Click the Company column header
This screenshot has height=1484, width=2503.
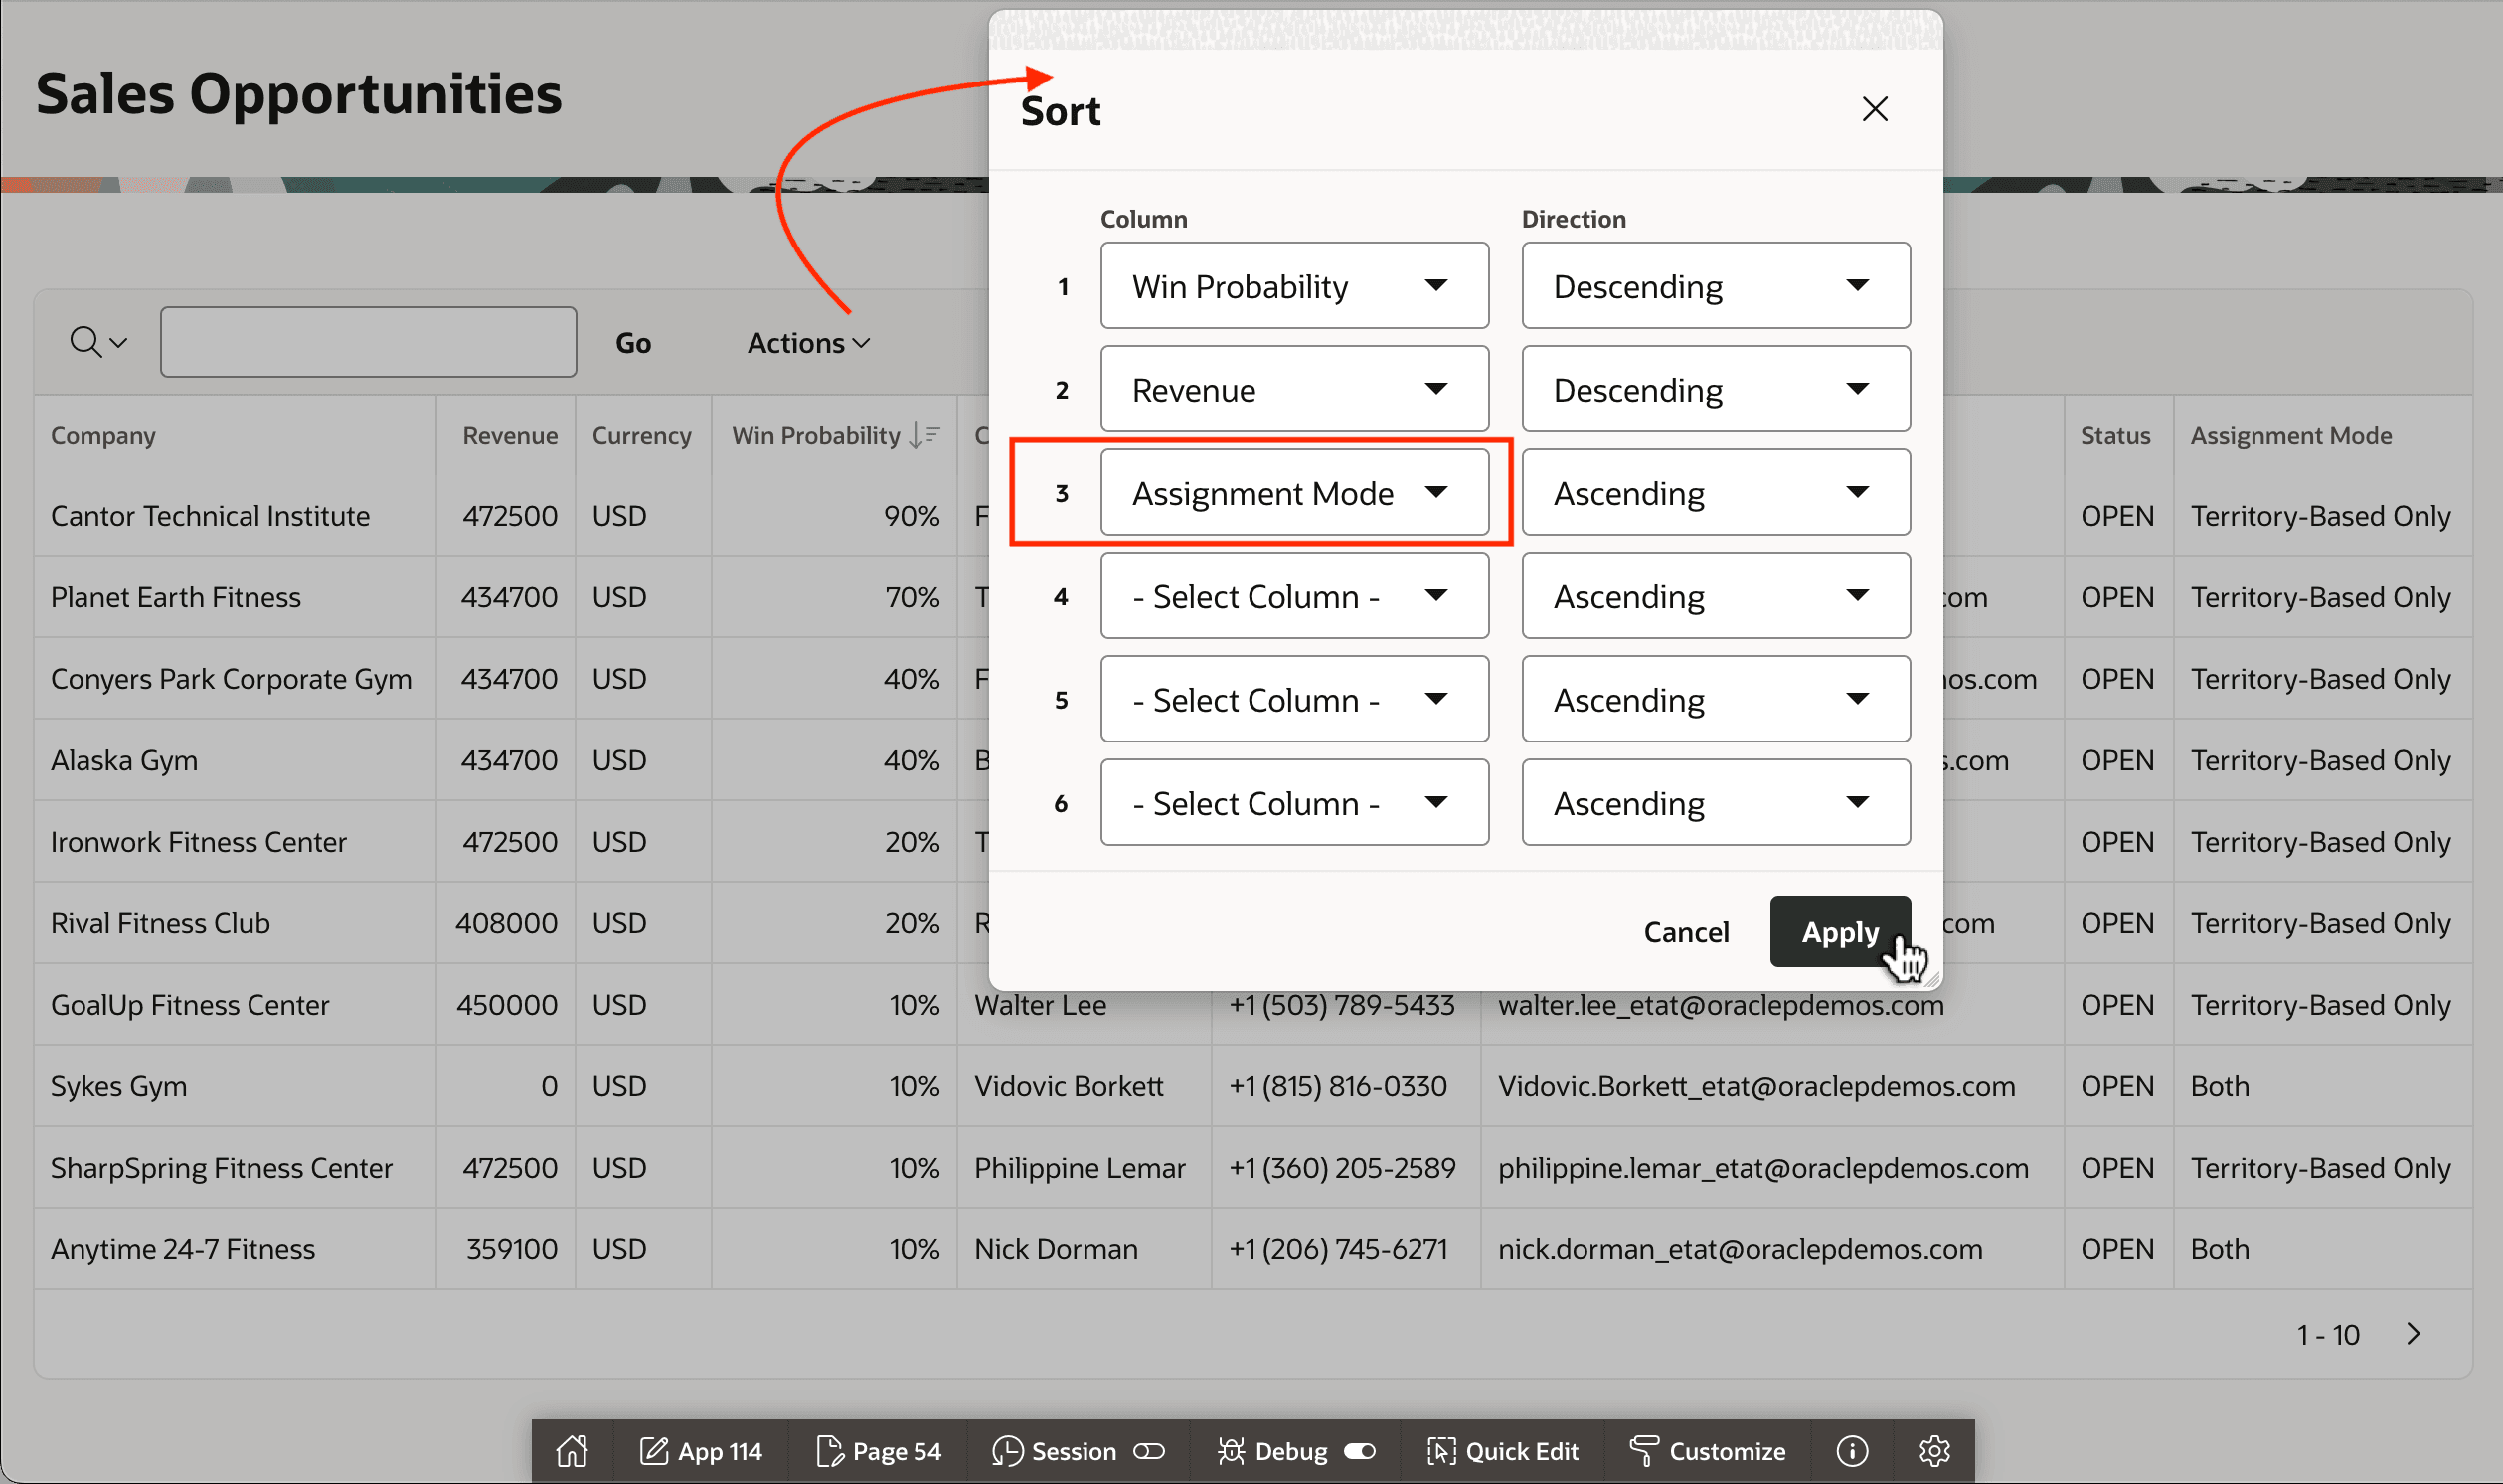click(x=103, y=436)
